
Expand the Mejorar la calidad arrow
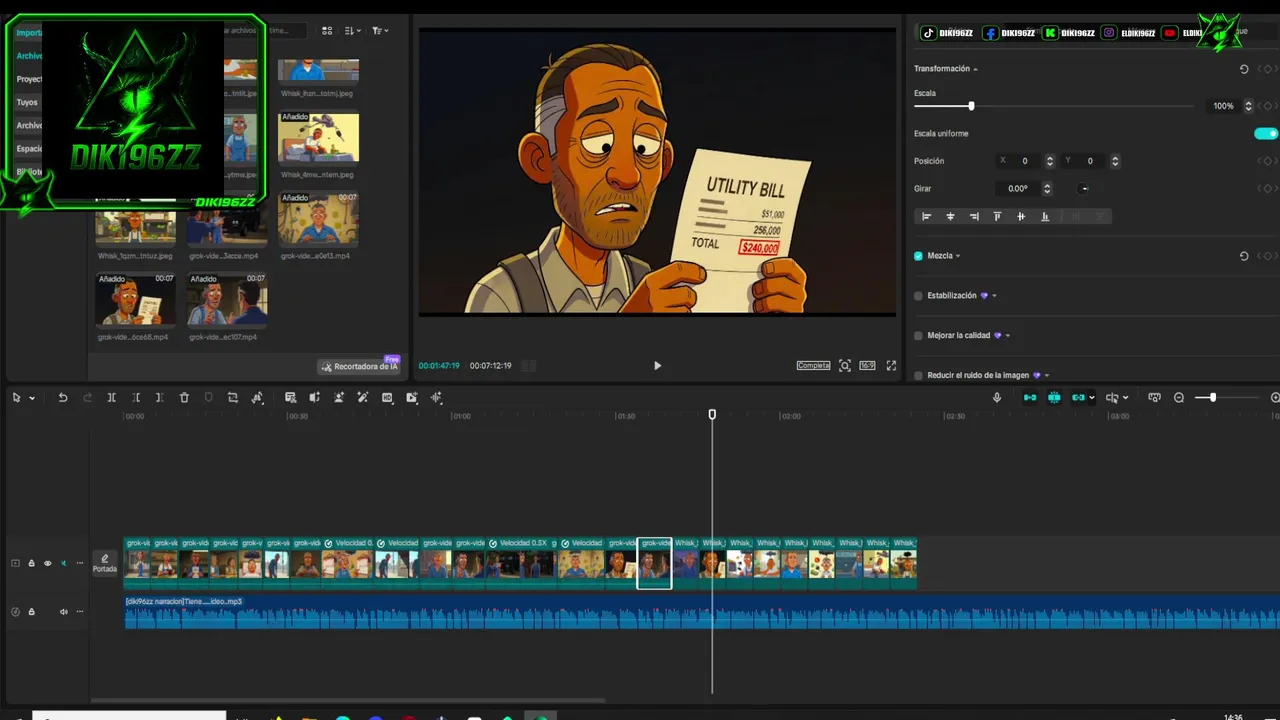pyautogui.click(x=1007, y=336)
